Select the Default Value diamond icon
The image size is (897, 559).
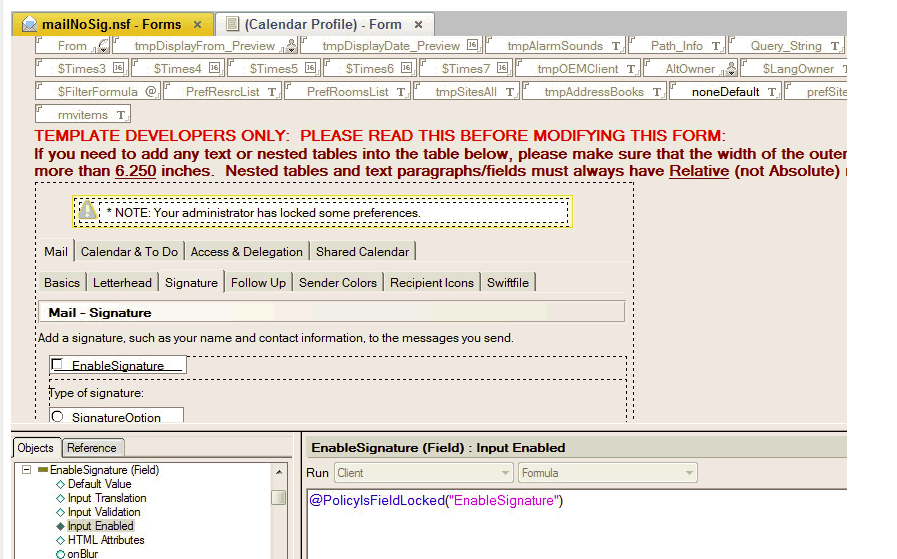pos(60,484)
